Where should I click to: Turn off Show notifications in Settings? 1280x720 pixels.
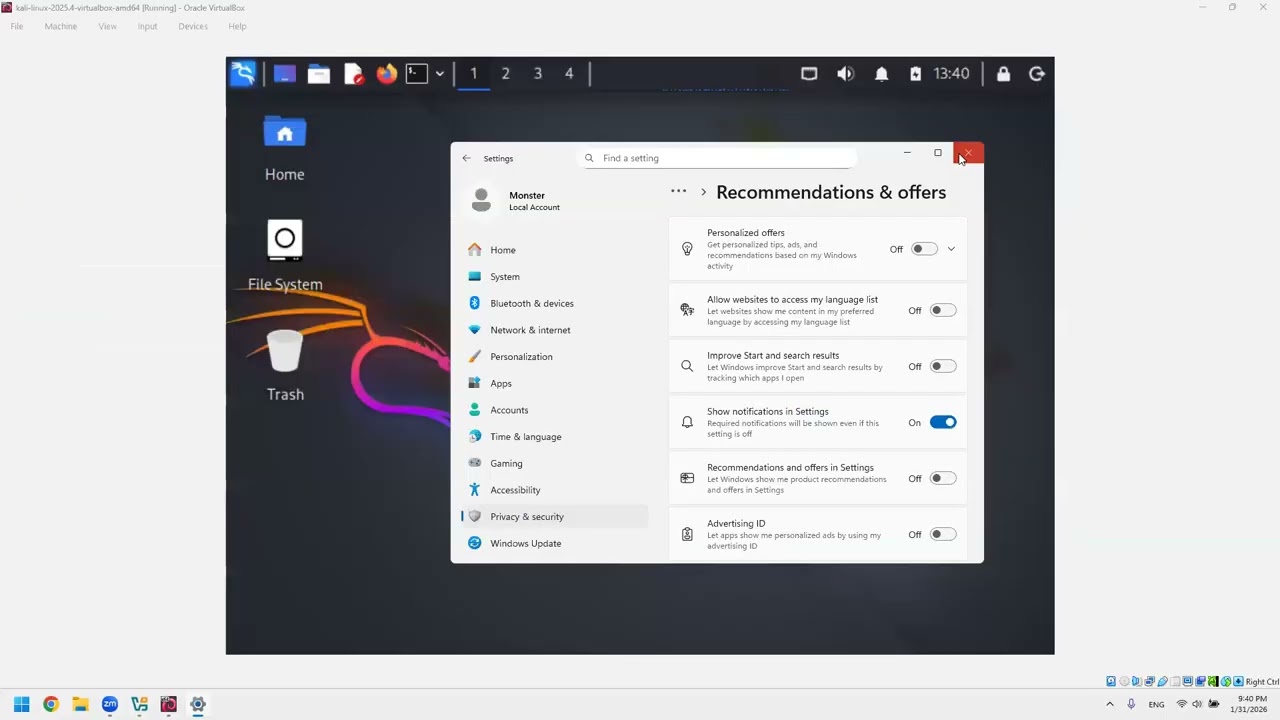pyautogui.click(x=943, y=422)
